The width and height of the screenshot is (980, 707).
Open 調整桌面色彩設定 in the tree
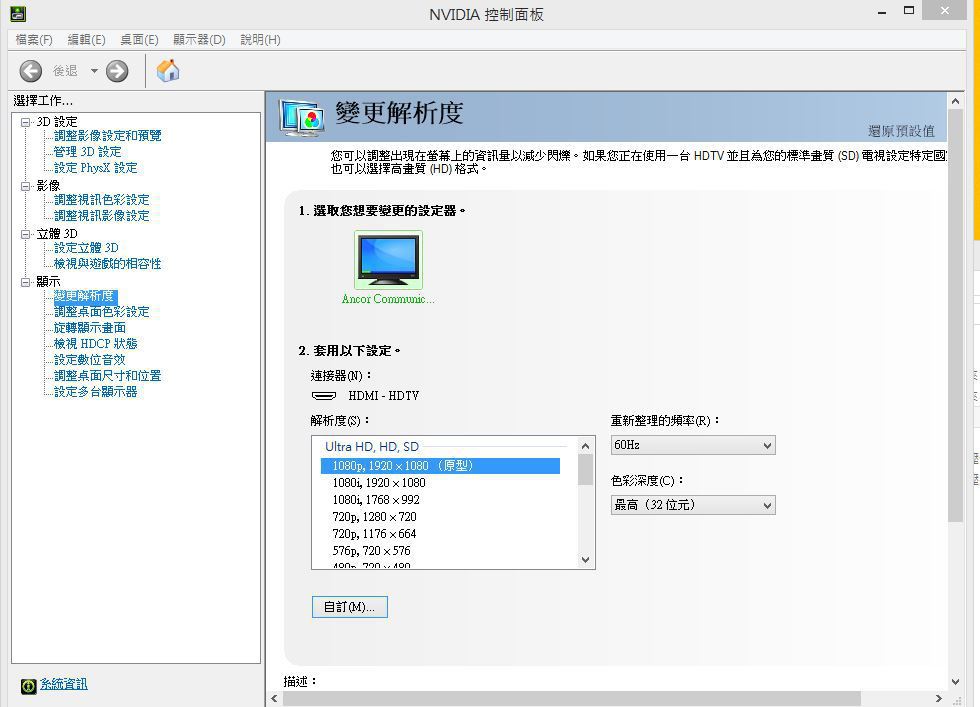pos(101,312)
